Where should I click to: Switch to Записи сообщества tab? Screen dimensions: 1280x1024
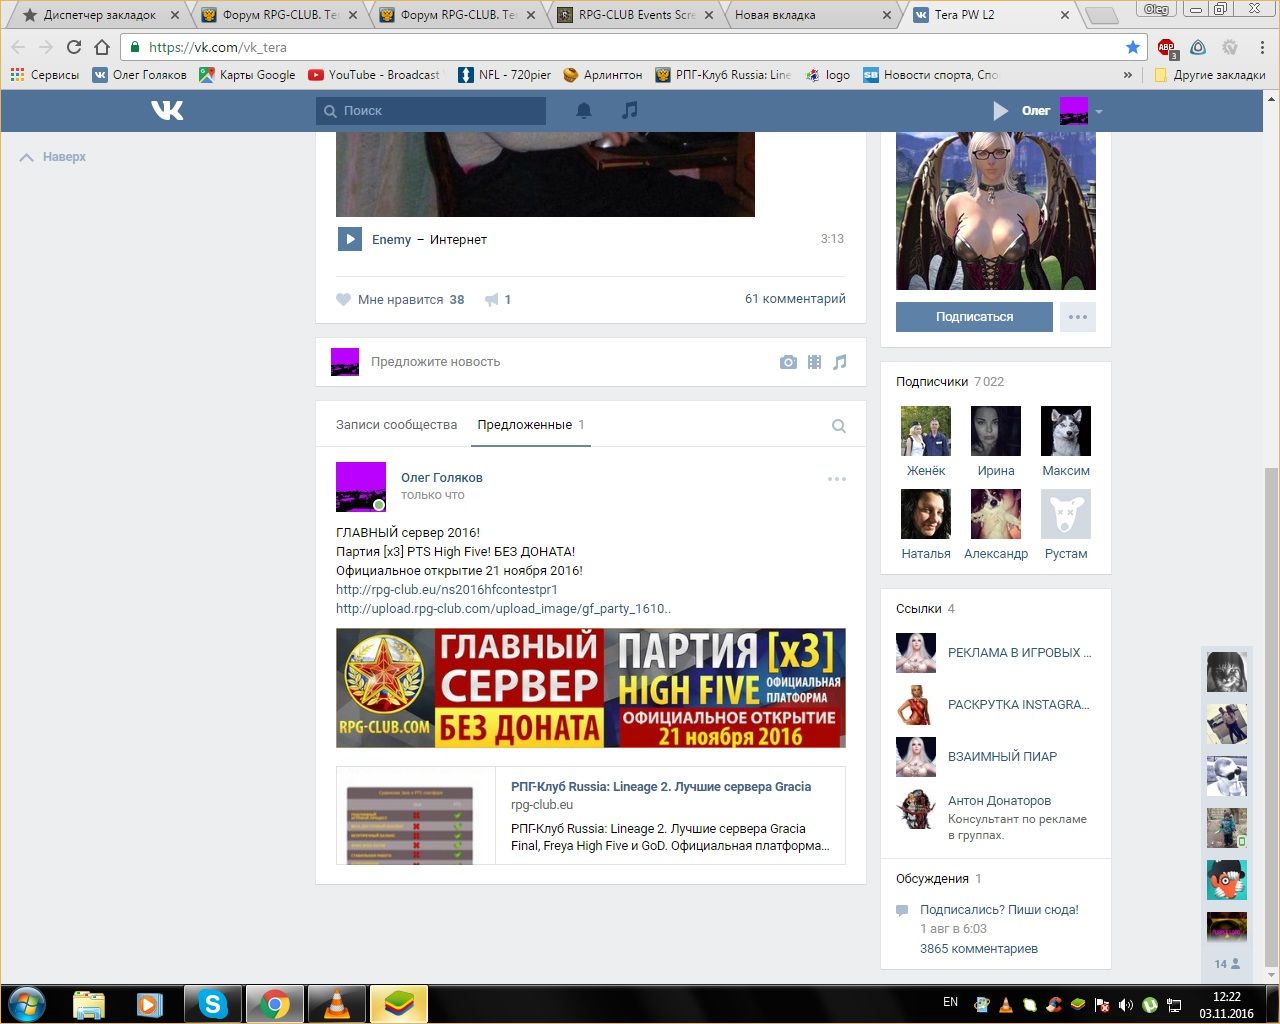click(396, 425)
